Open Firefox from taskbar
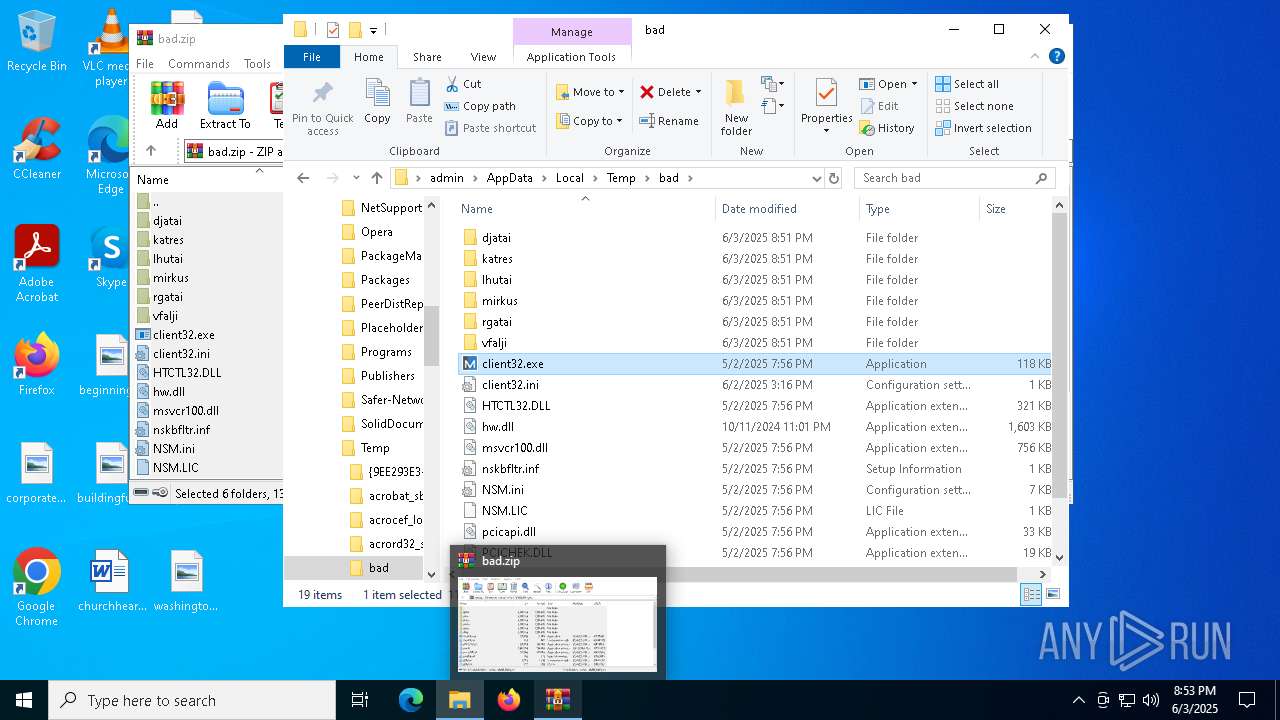The width and height of the screenshot is (1280, 720). (509, 700)
